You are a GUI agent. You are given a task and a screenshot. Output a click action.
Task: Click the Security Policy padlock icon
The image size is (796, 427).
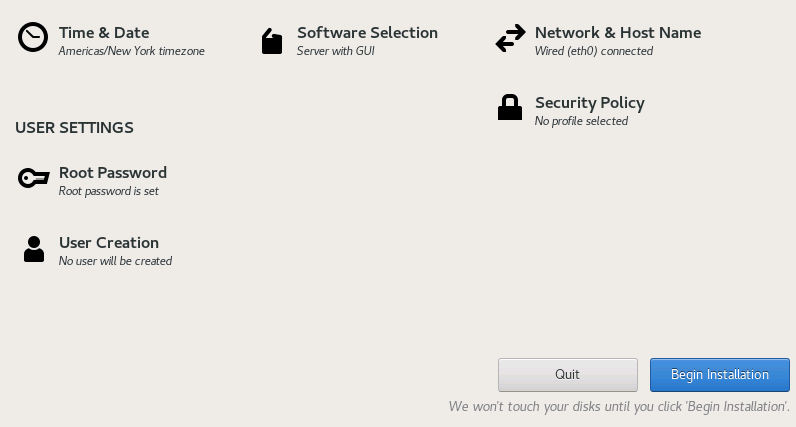510,108
